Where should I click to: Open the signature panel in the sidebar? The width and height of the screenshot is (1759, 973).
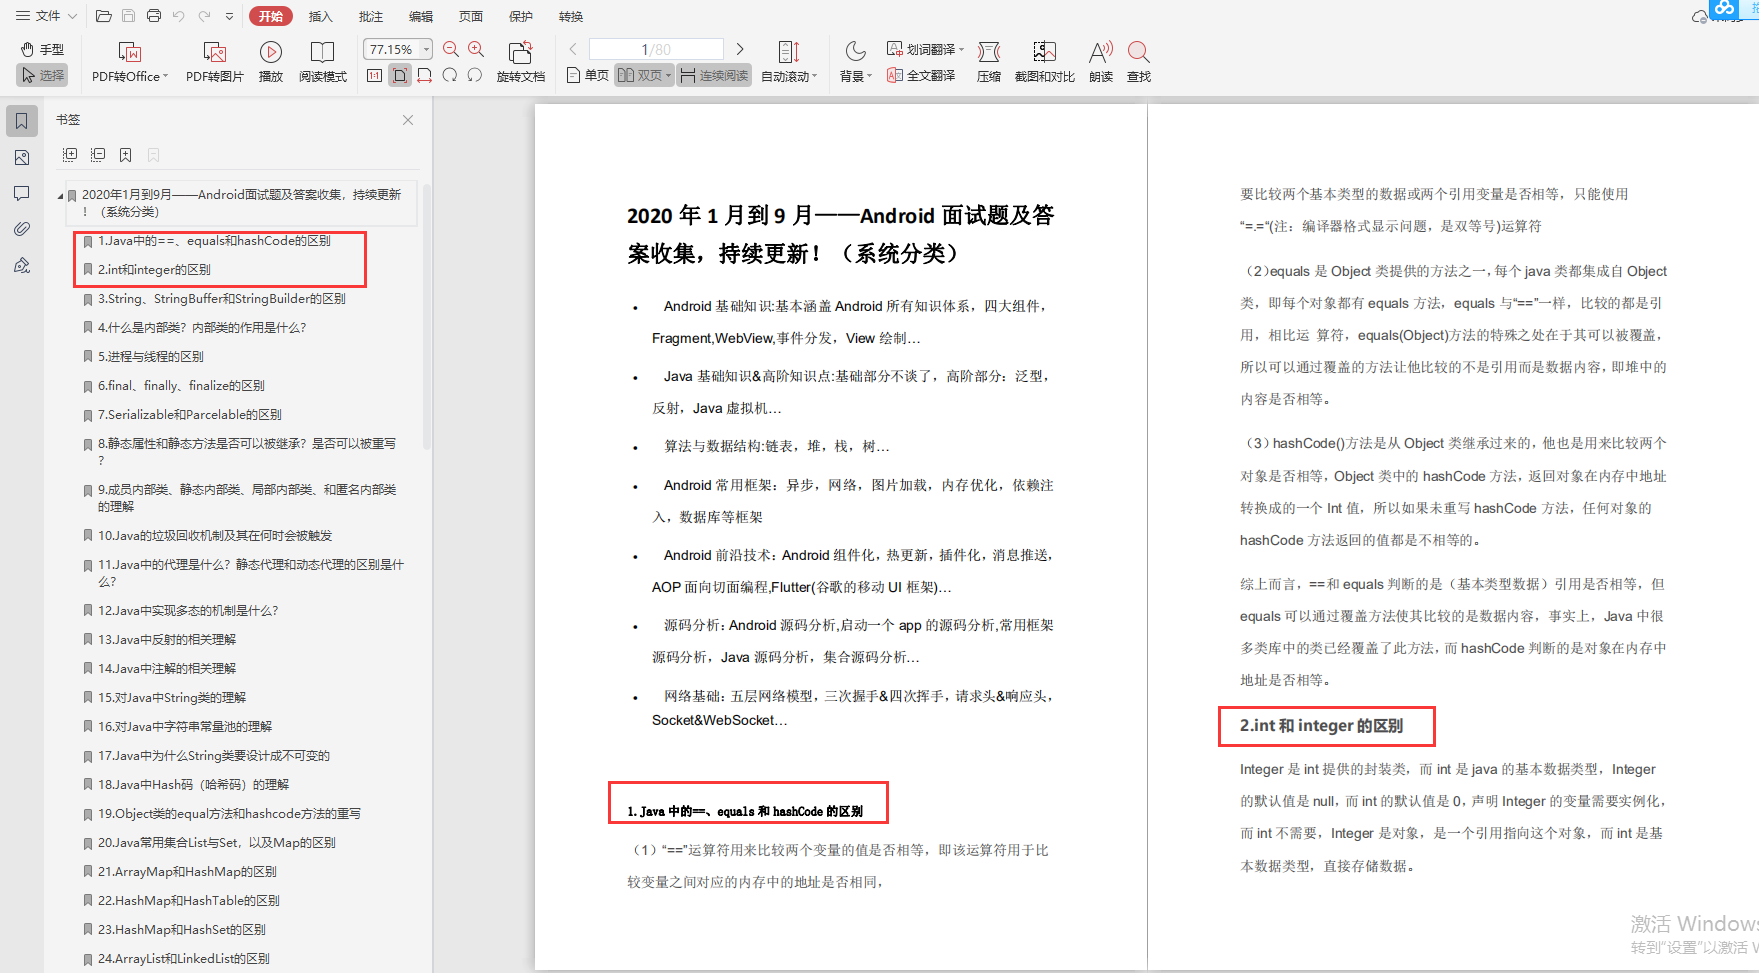(x=22, y=265)
